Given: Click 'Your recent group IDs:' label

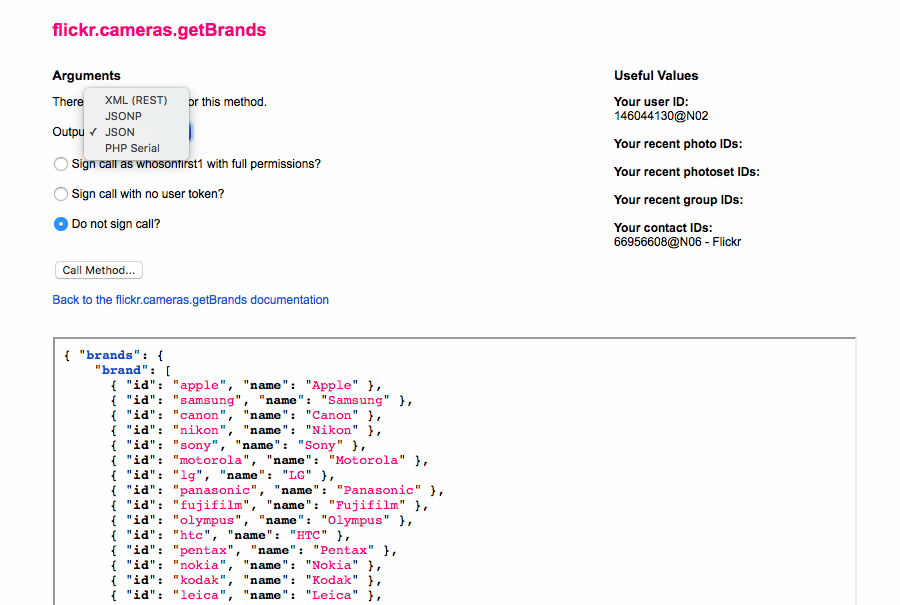Looking at the screenshot, I should [678, 200].
